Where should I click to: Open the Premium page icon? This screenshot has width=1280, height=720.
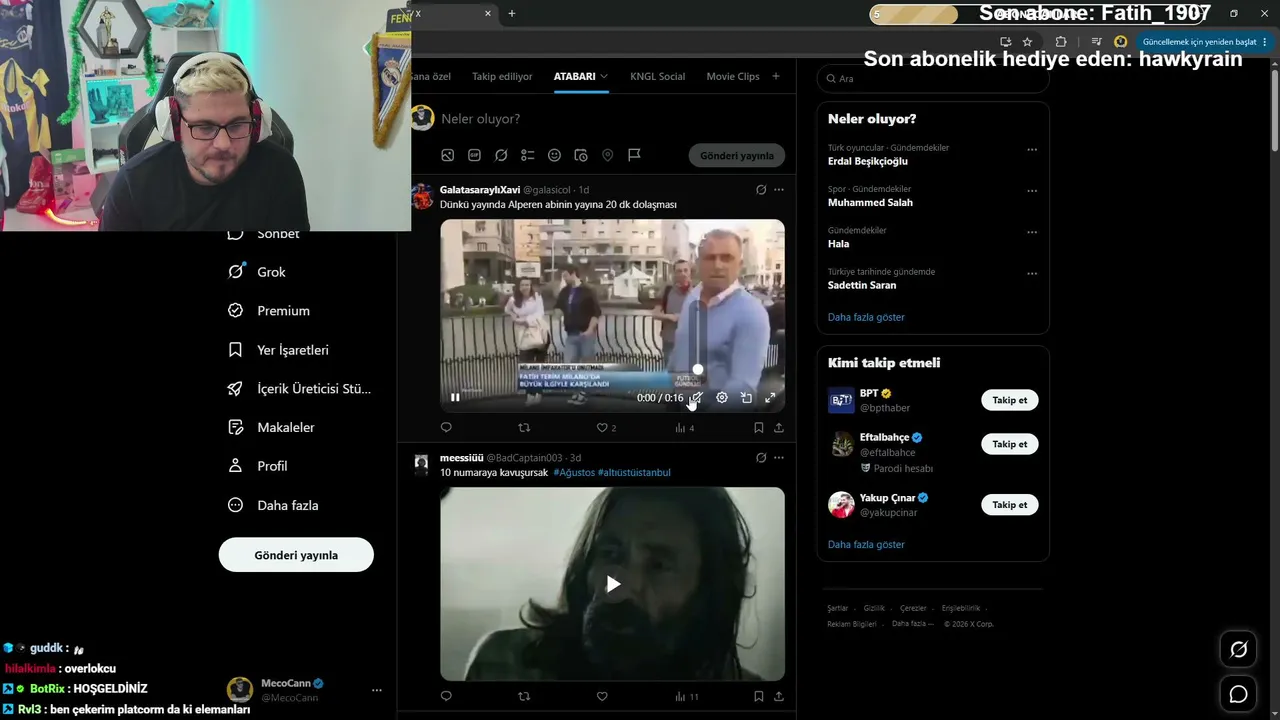pyautogui.click(x=236, y=311)
